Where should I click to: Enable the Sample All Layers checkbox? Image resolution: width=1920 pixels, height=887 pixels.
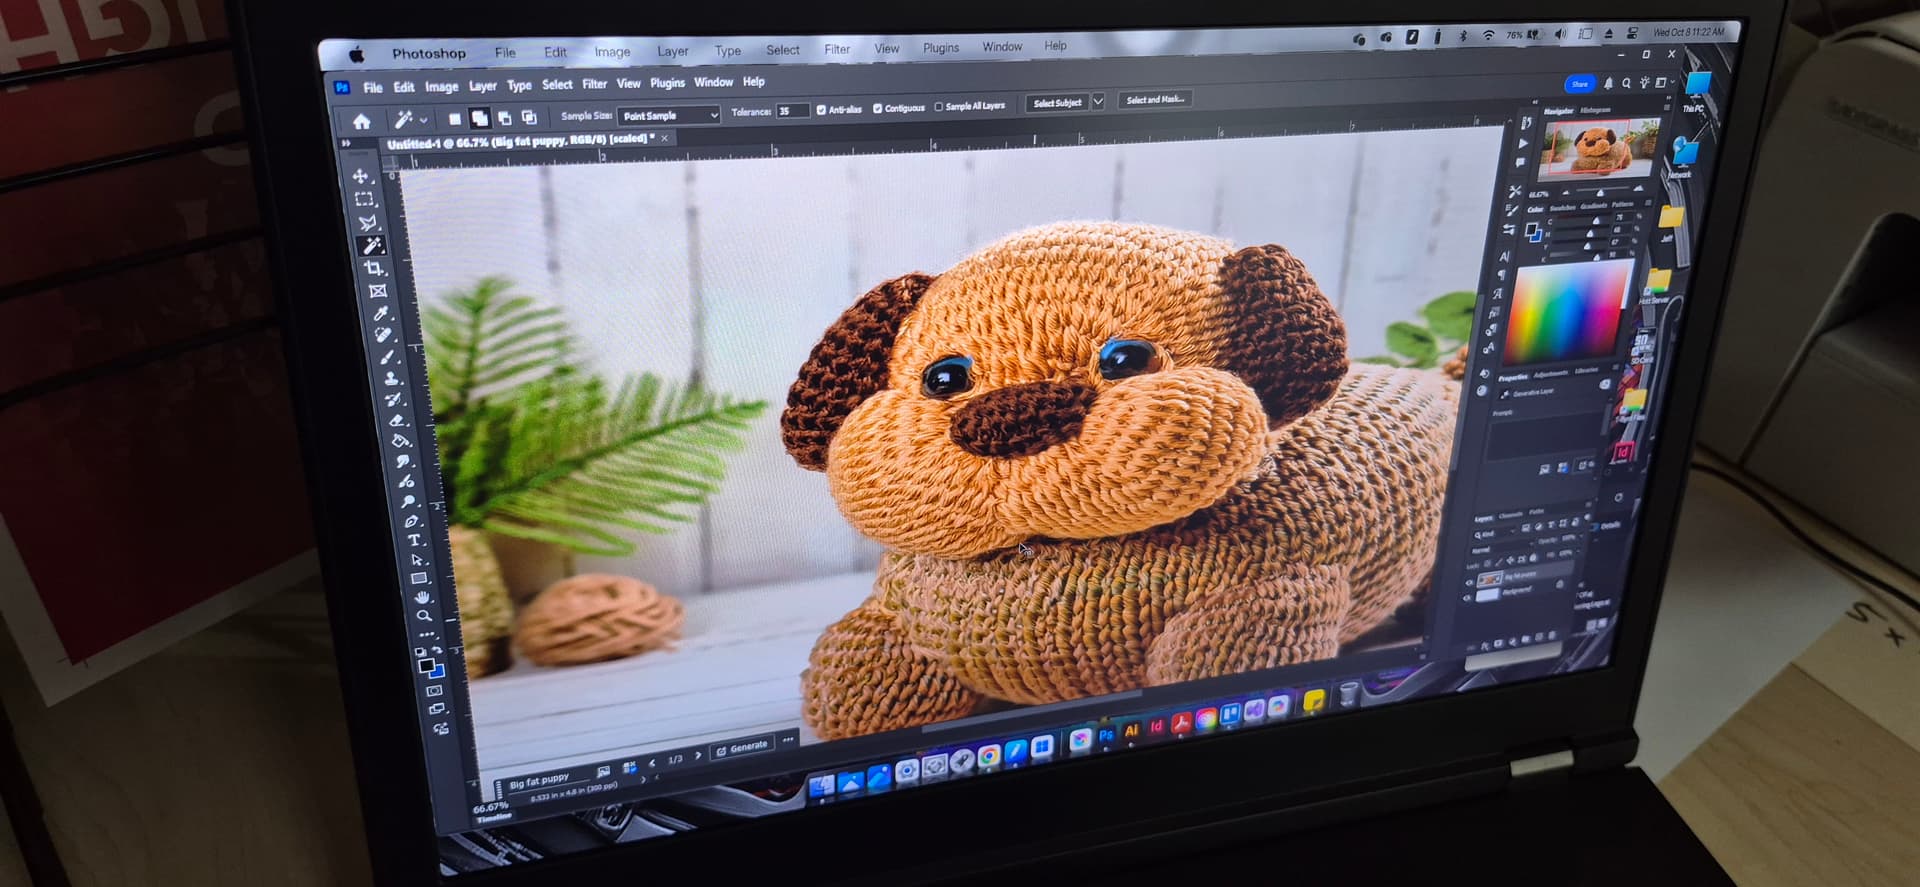click(x=938, y=106)
